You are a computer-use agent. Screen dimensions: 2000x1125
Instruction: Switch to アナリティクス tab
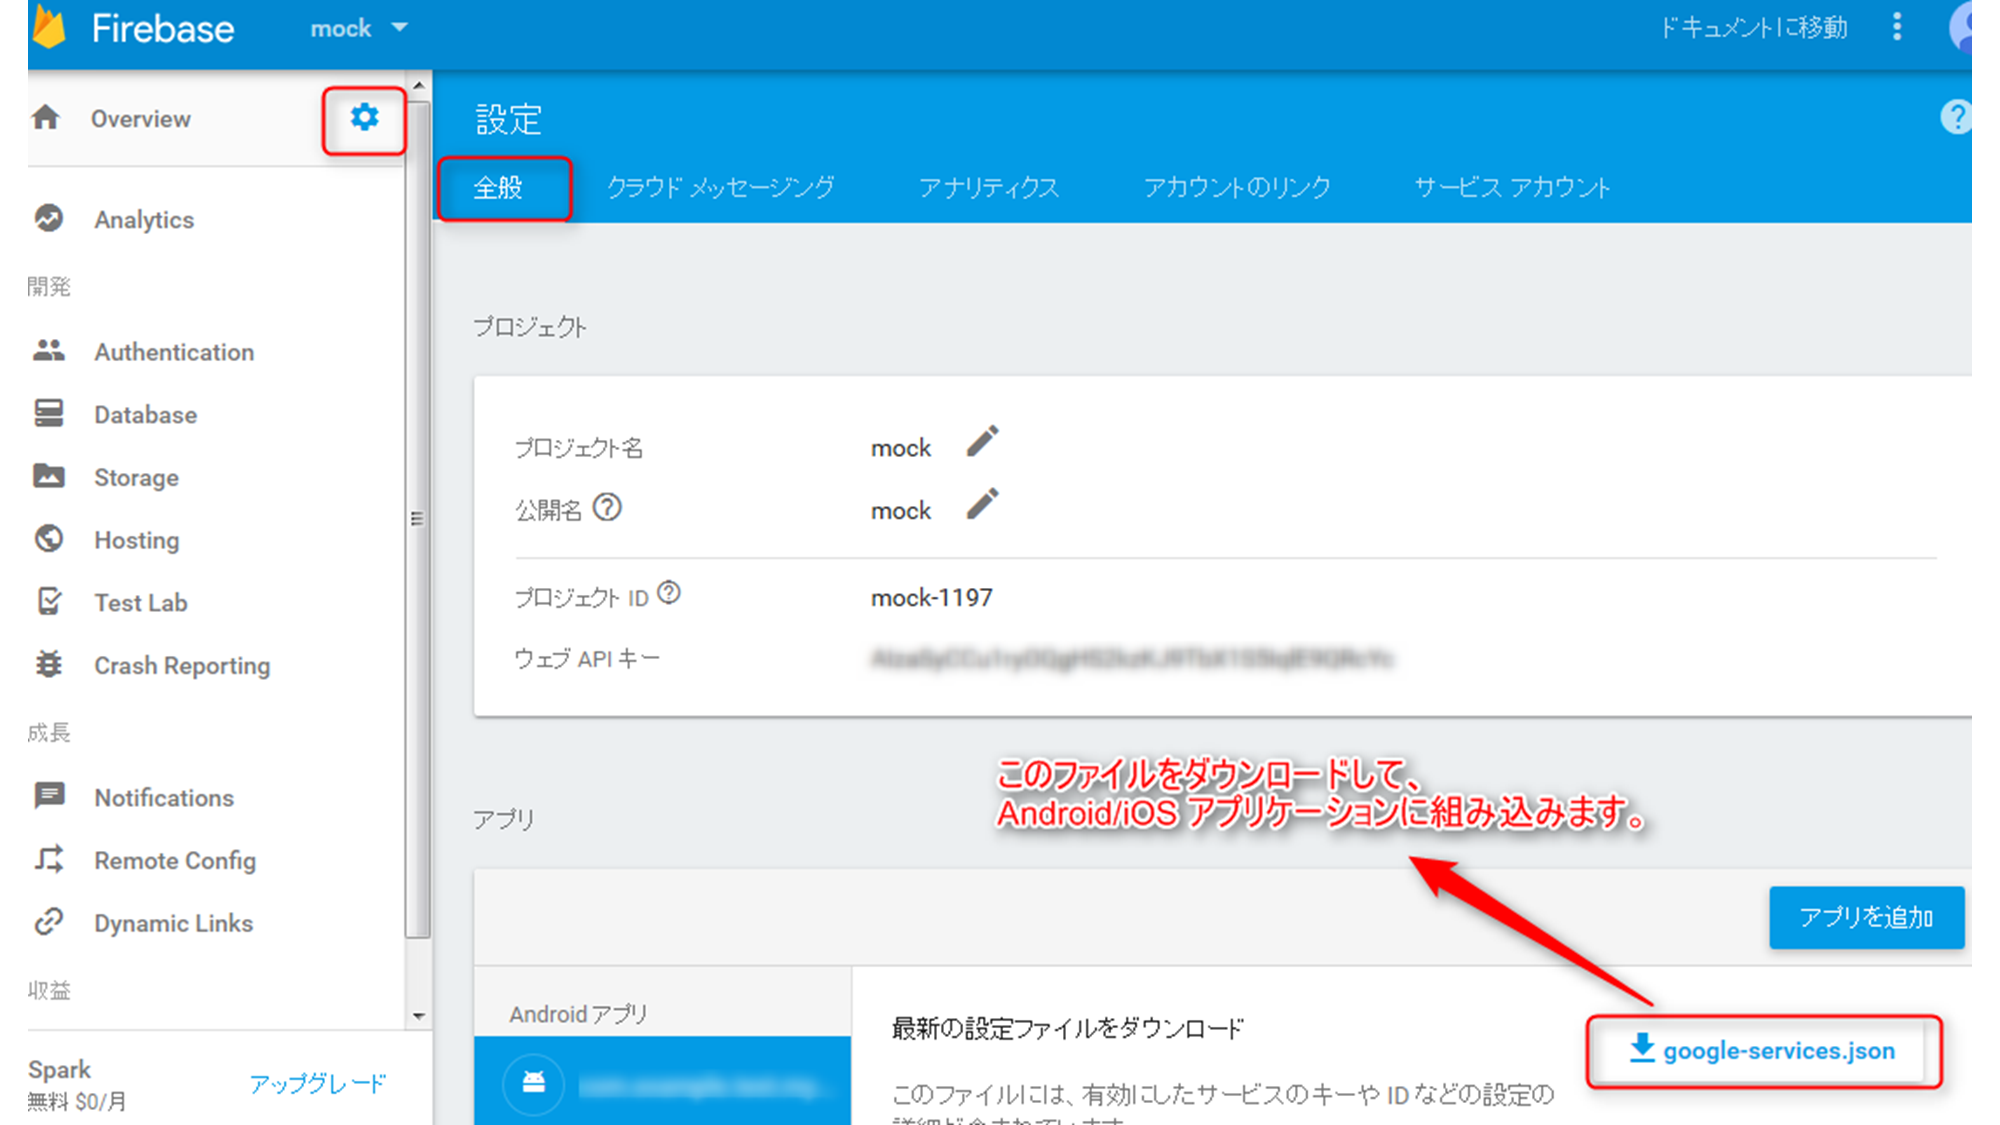[988, 188]
